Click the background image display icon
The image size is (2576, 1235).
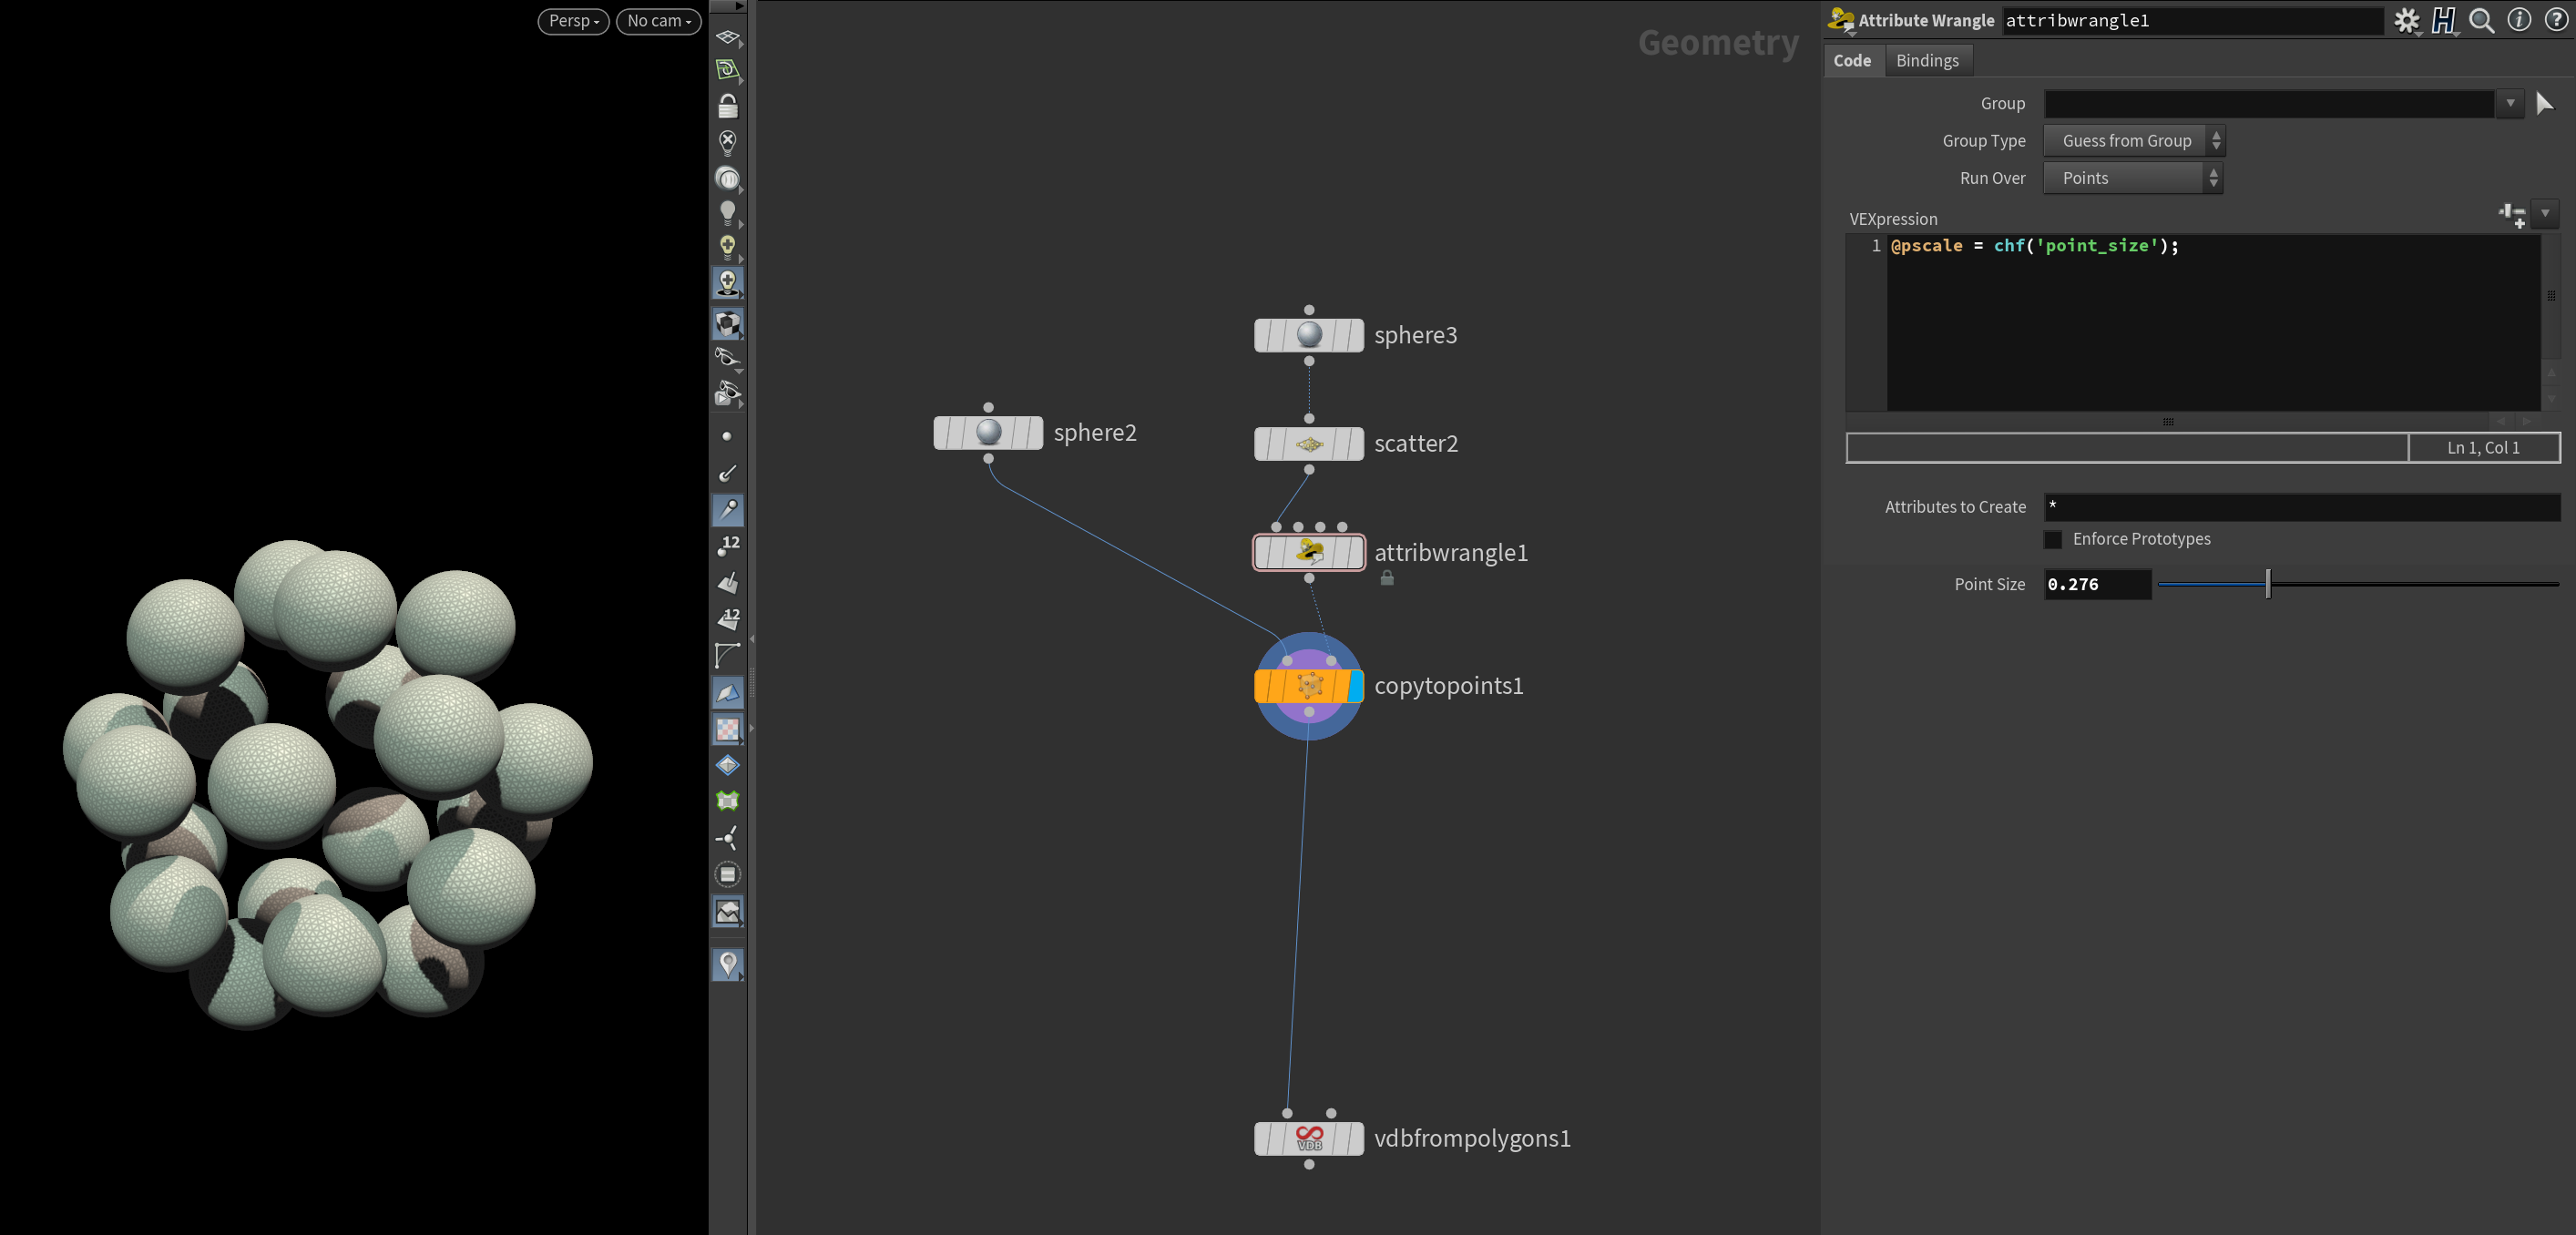[728, 912]
